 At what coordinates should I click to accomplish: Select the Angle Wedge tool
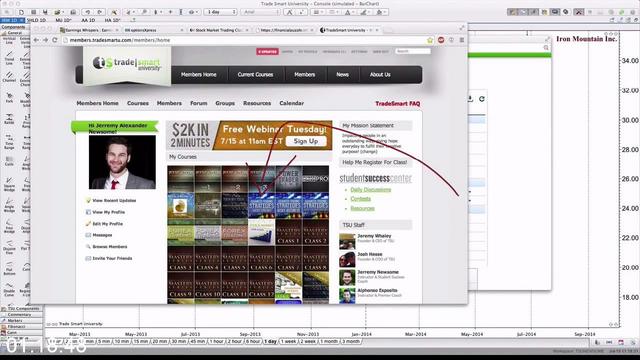point(9,205)
